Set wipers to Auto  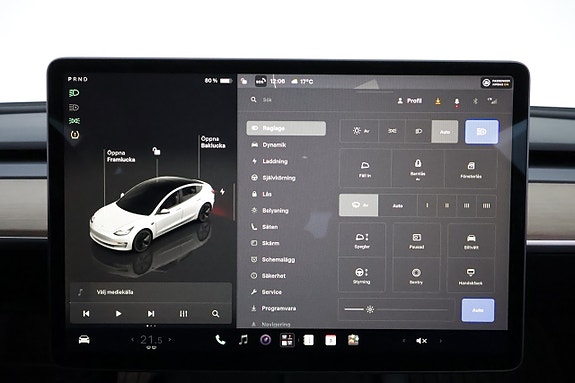tap(398, 205)
